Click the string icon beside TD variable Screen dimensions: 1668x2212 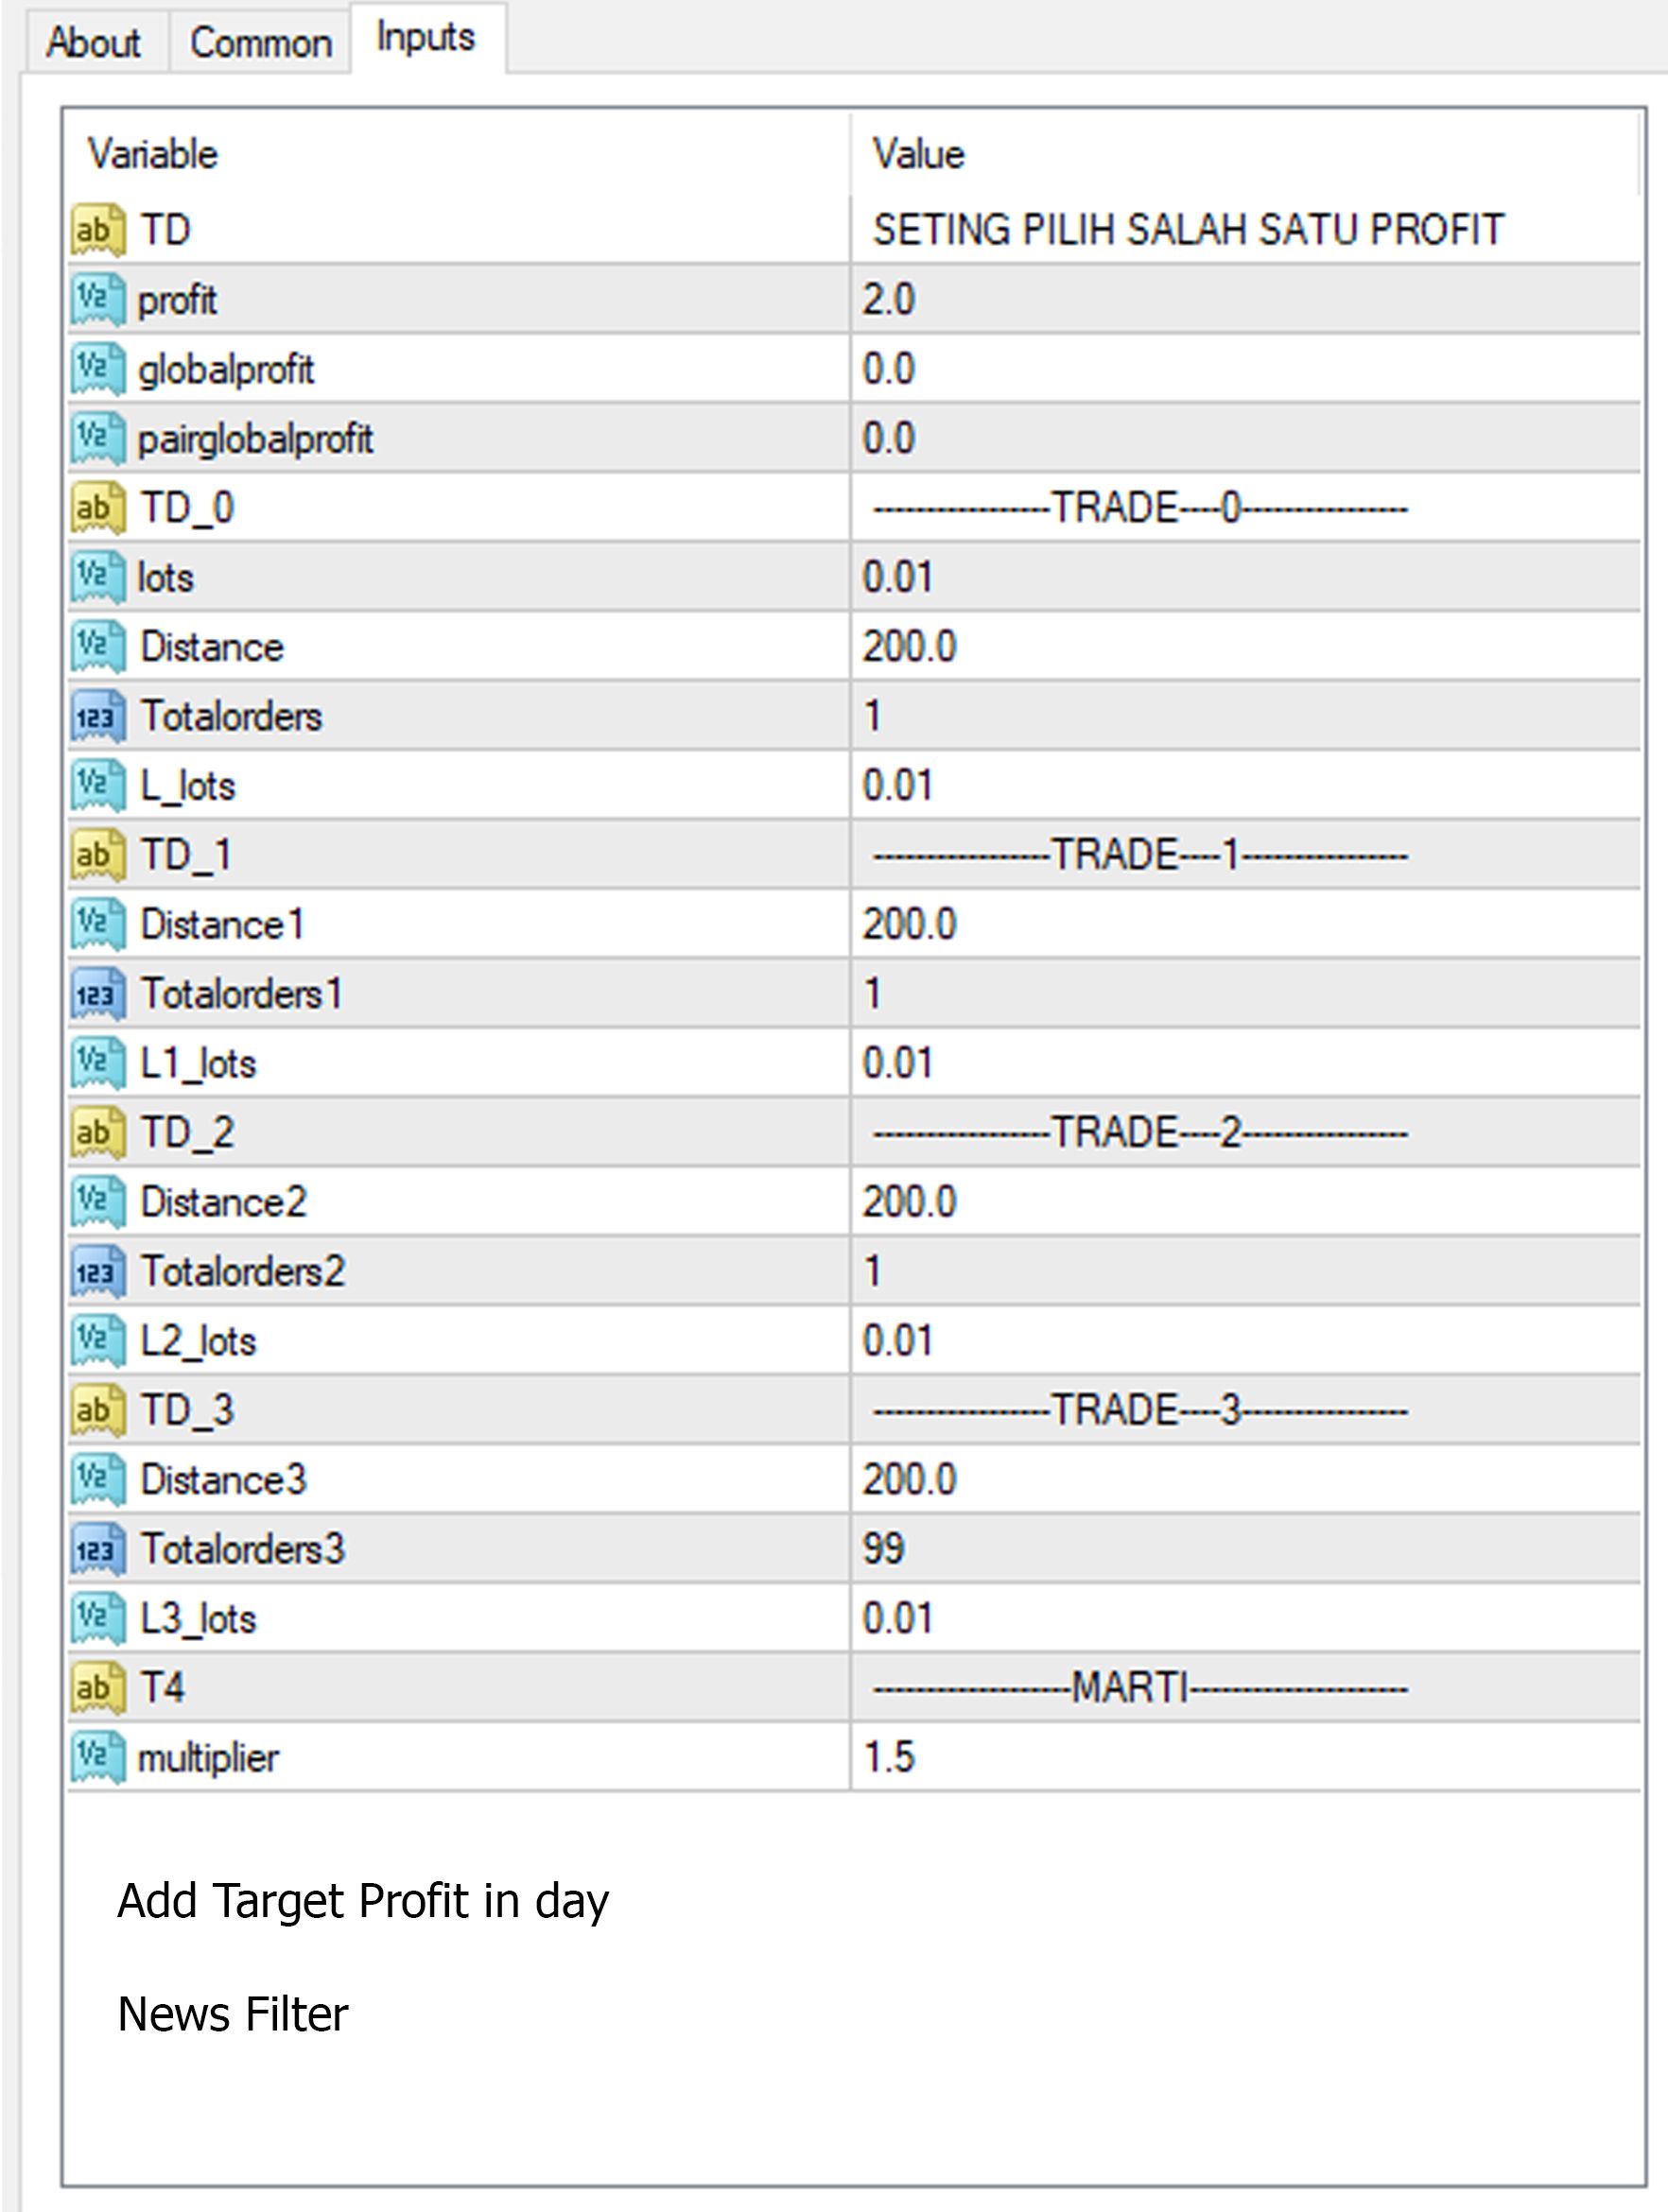click(x=98, y=230)
